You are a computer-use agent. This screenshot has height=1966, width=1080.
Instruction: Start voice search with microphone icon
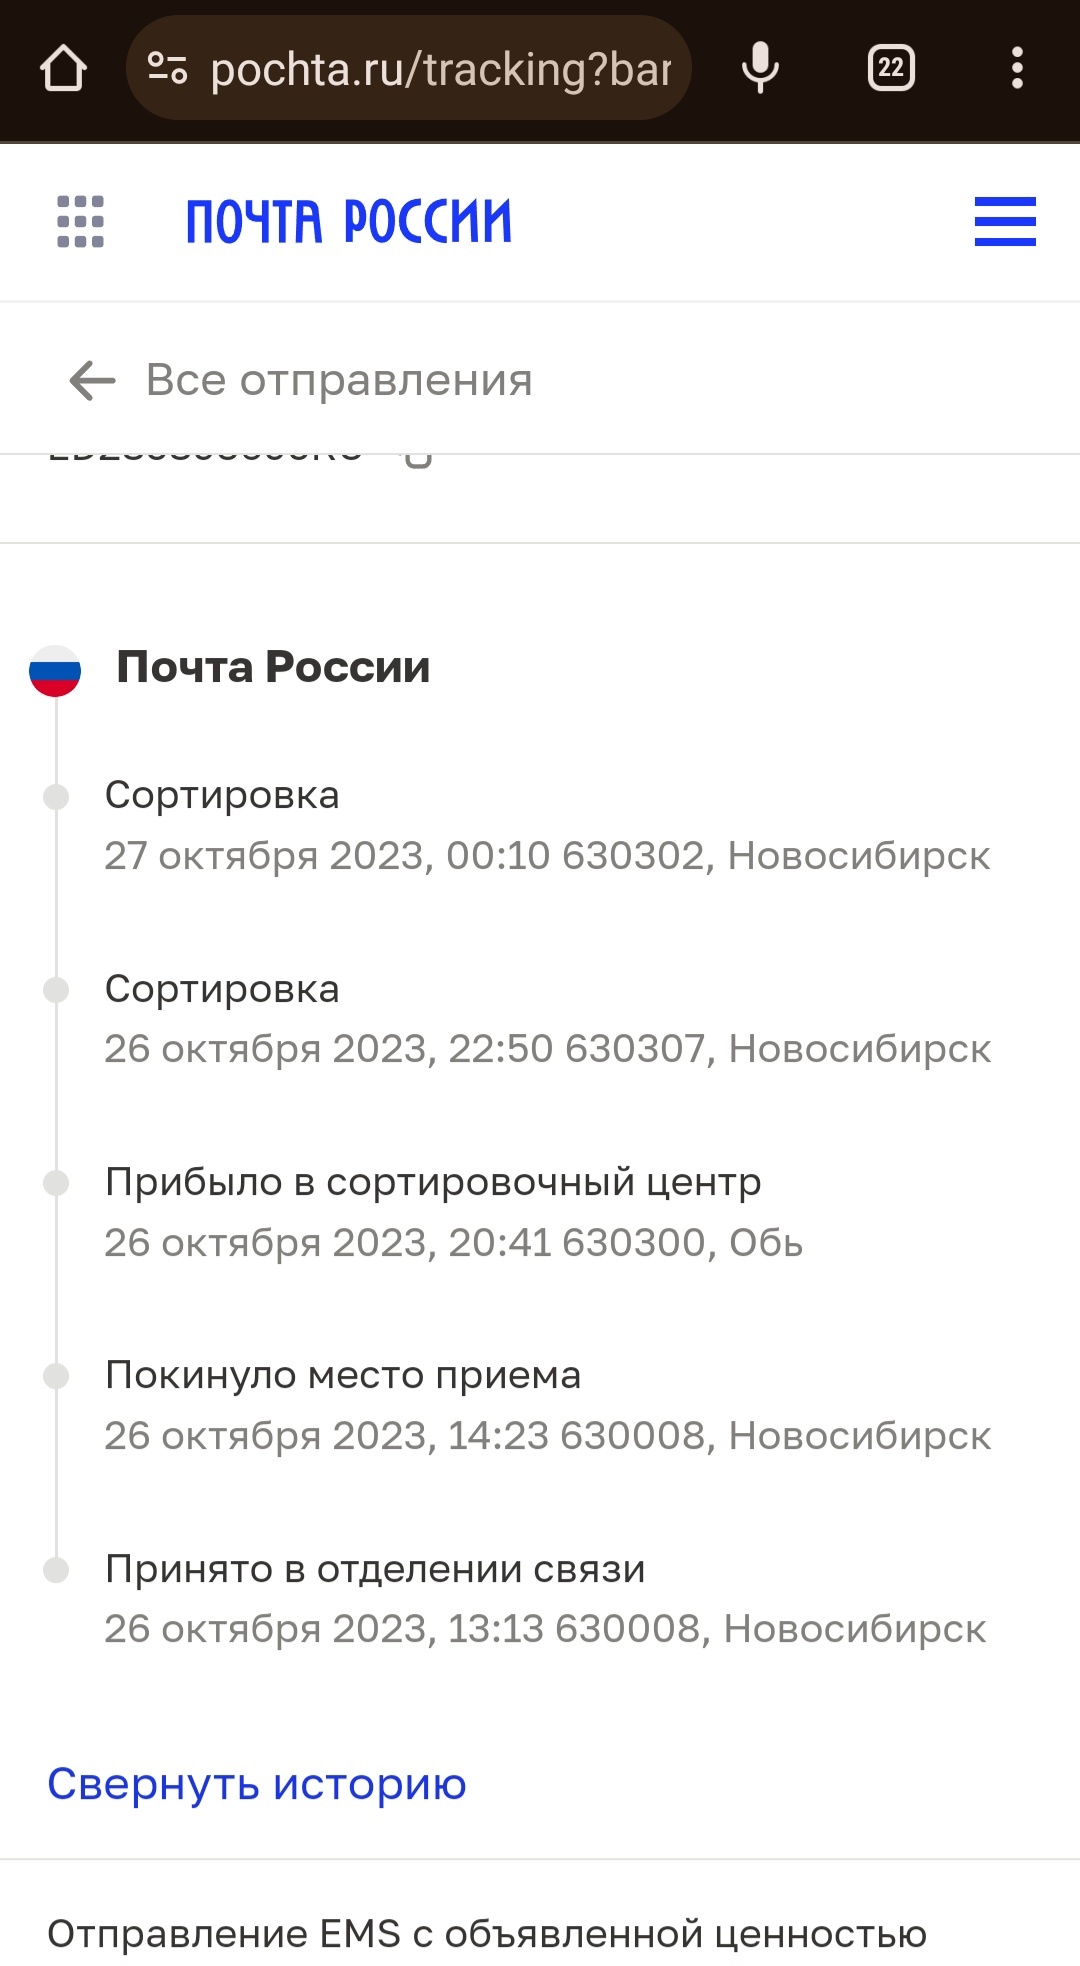coord(760,69)
